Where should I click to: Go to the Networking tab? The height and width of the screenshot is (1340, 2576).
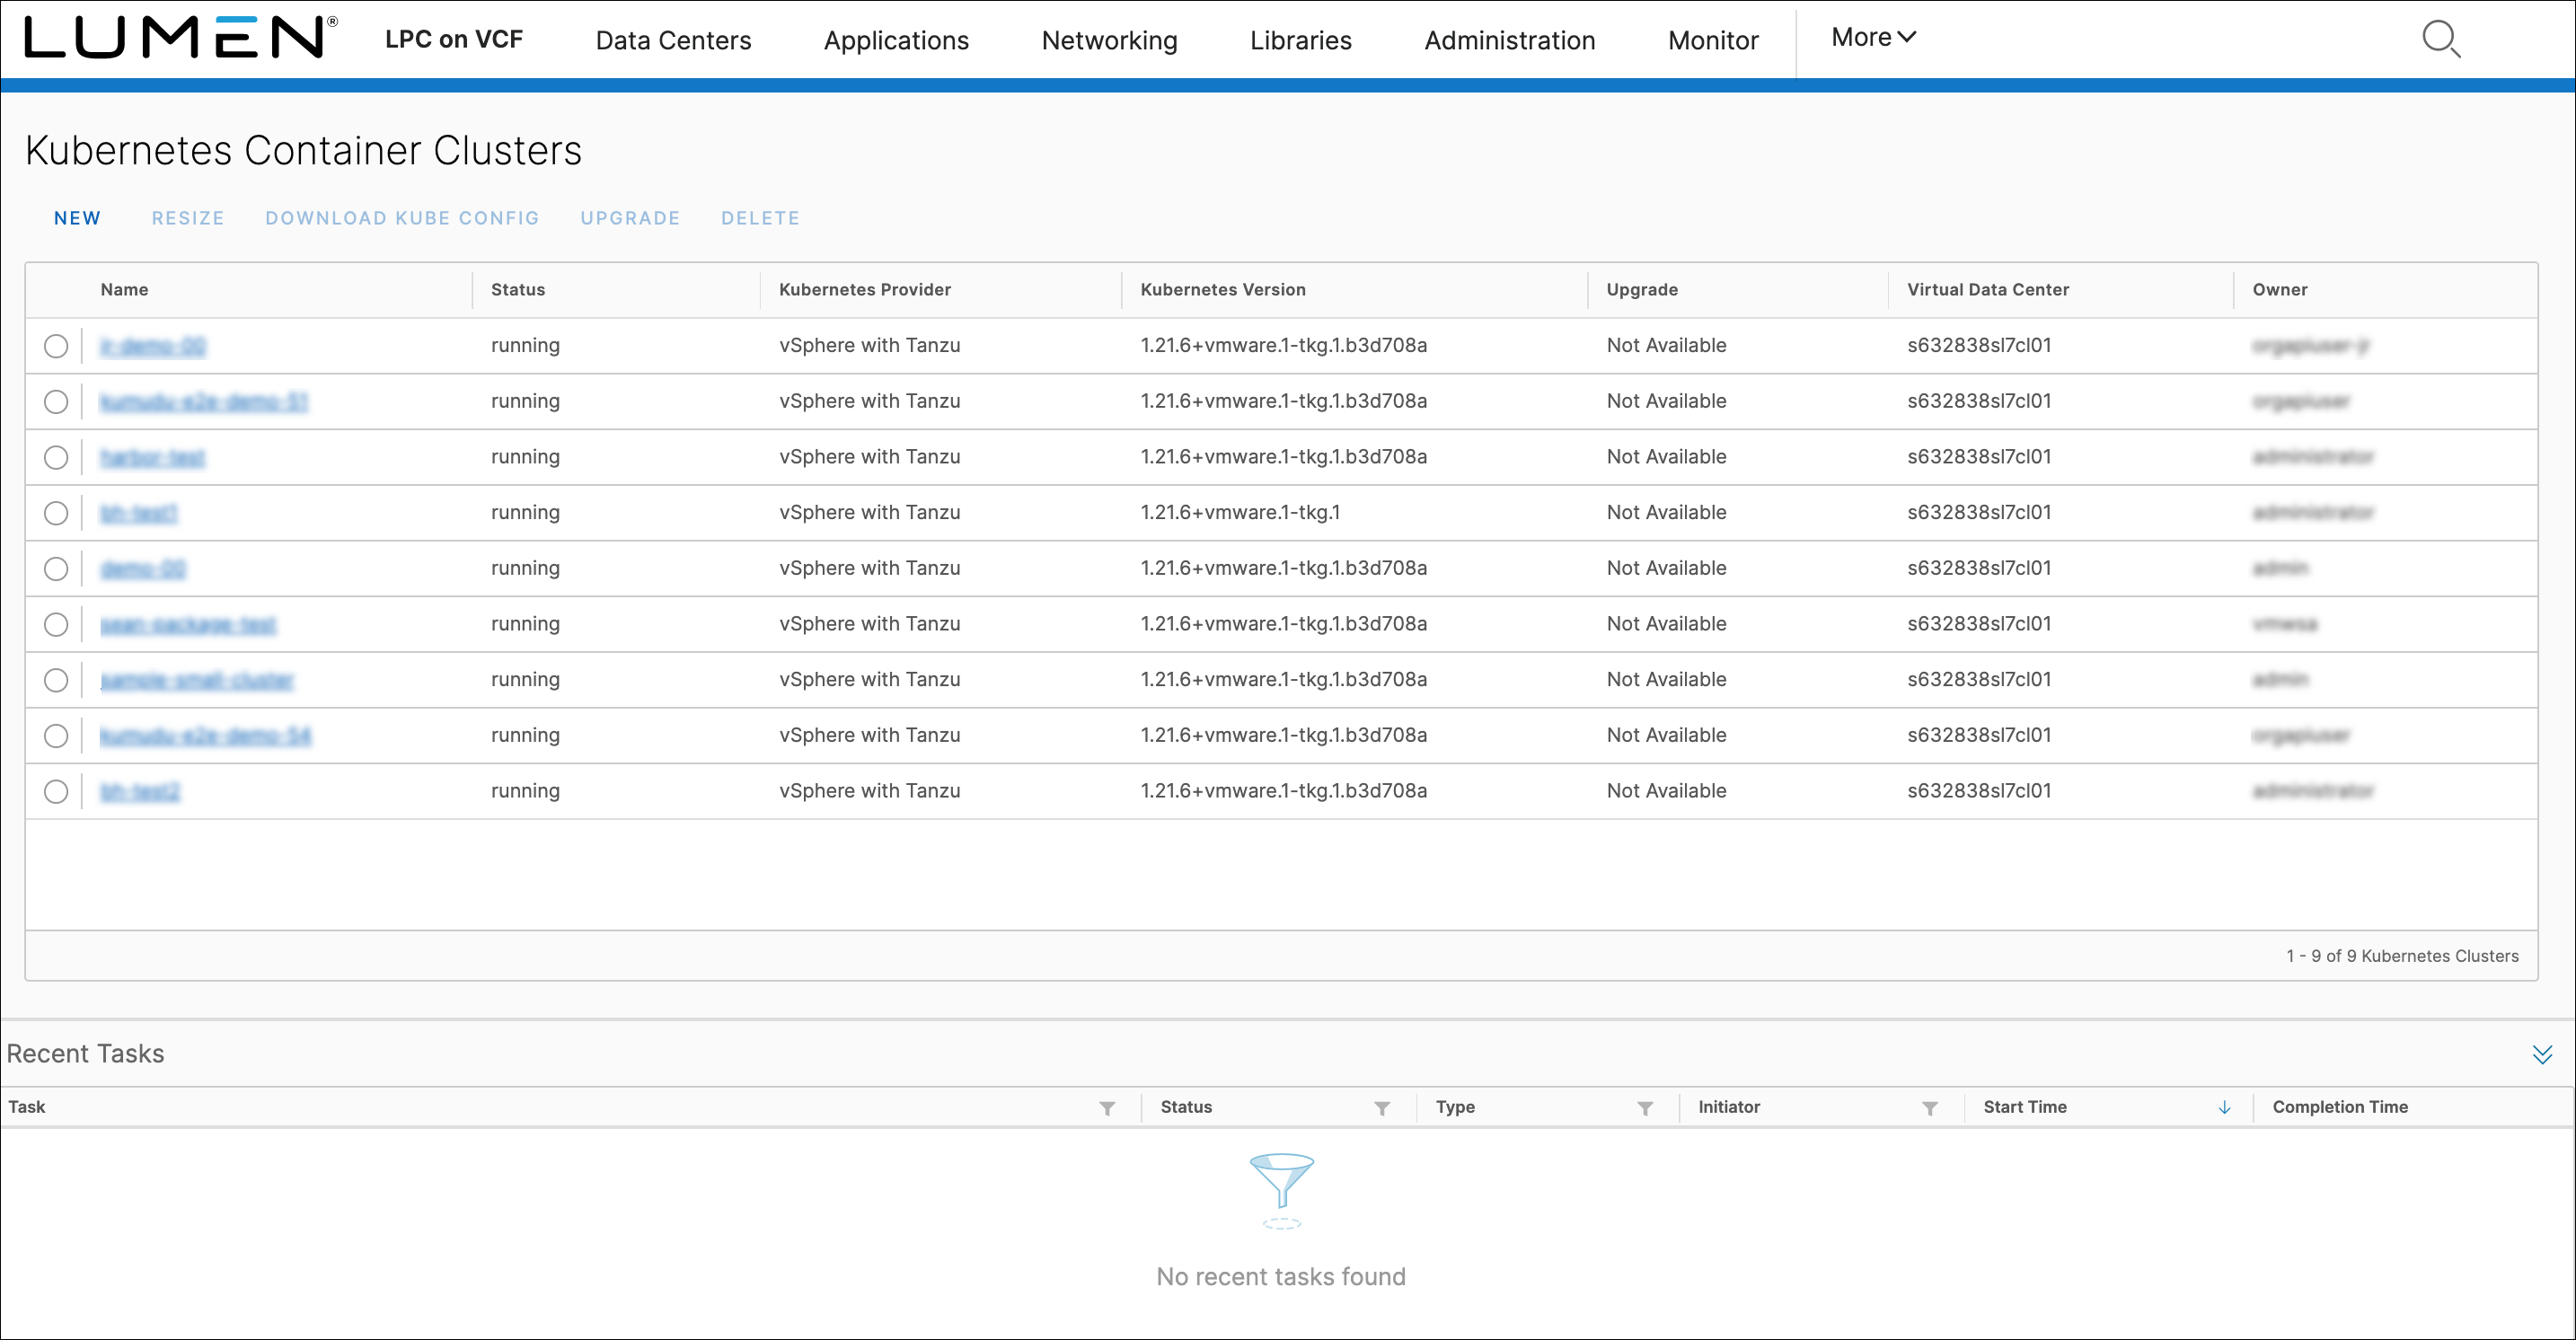tap(1109, 40)
